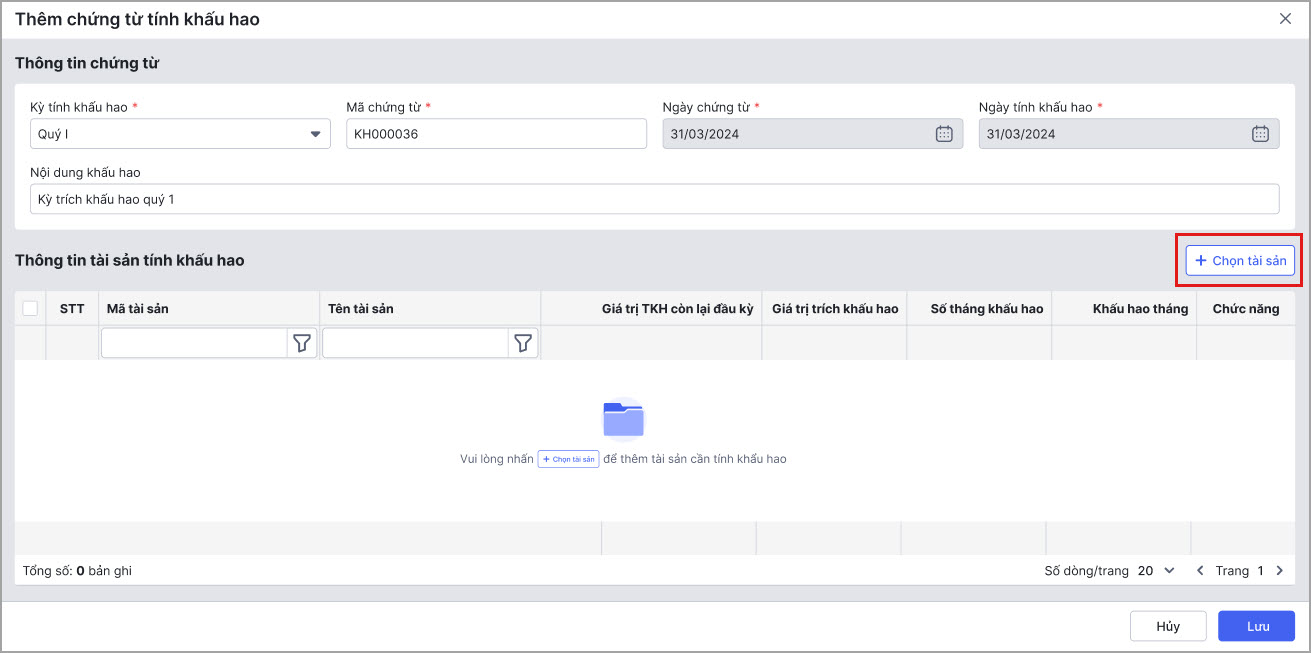This screenshot has width=1311, height=653.
Task: Go to next page arrow
Action: point(1279,571)
